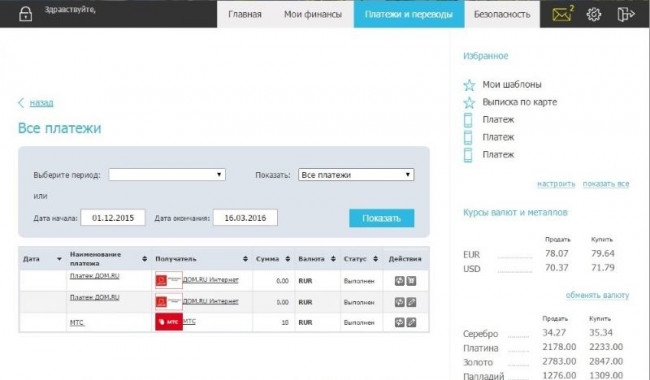Click the показать все link

pos(606,184)
